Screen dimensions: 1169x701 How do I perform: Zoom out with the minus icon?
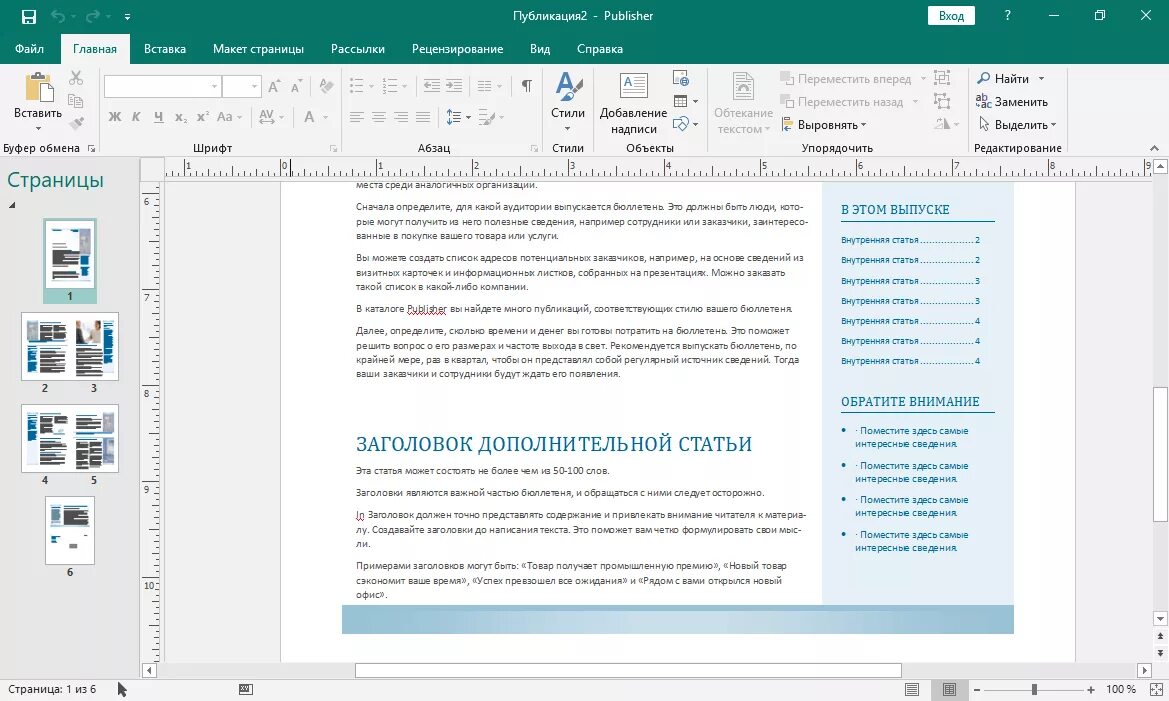pos(977,690)
